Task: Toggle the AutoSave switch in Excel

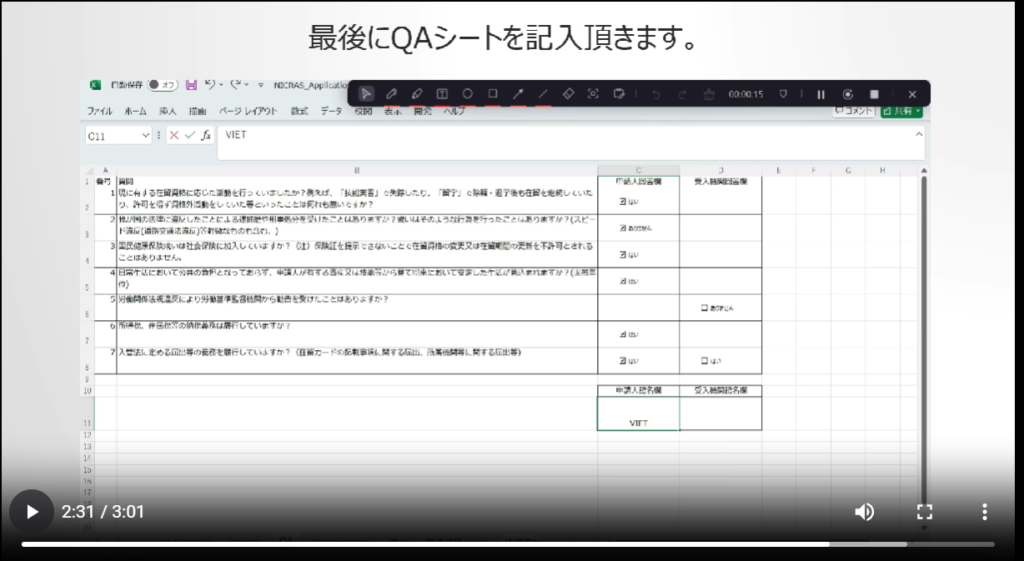Action: tap(163, 86)
